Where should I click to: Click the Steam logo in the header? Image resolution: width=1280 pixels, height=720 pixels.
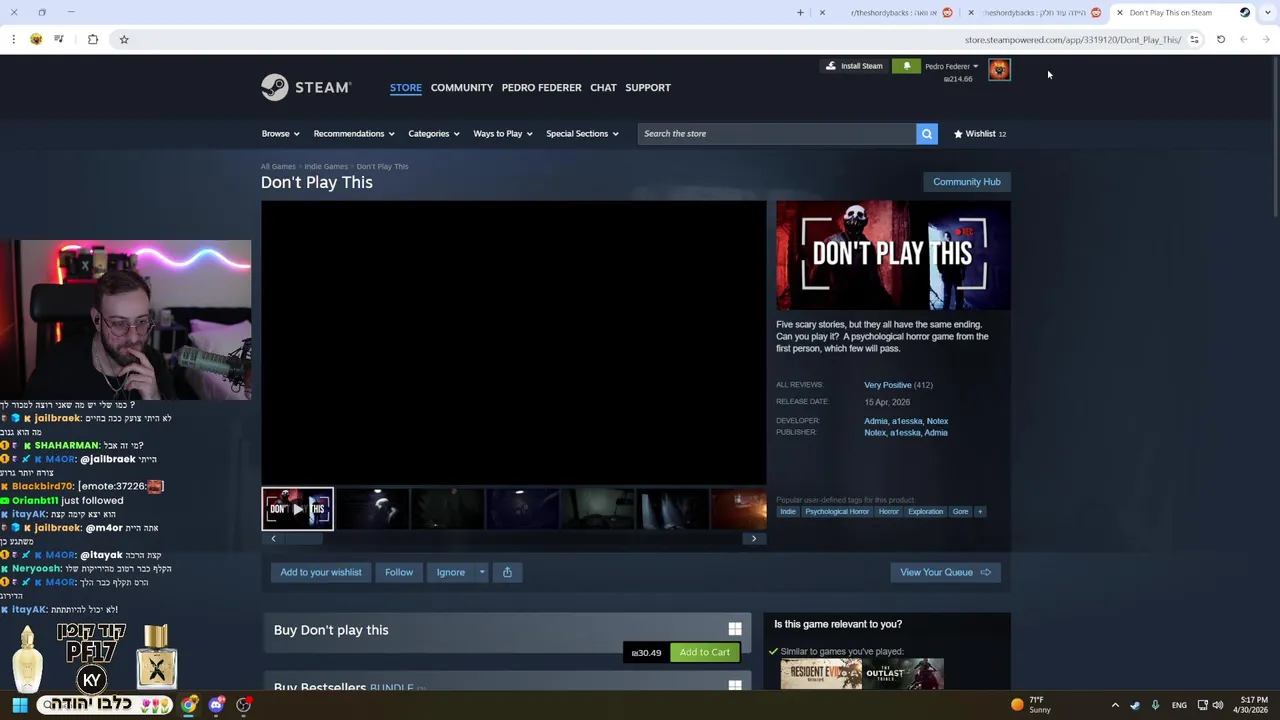coord(306,87)
